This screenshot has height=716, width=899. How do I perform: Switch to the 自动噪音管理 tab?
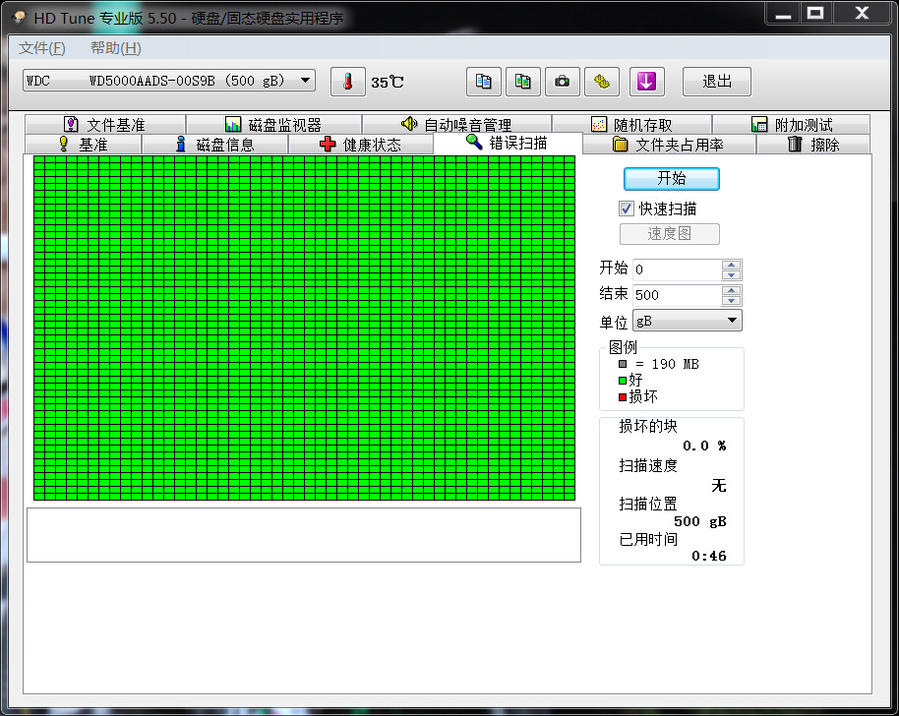click(456, 124)
